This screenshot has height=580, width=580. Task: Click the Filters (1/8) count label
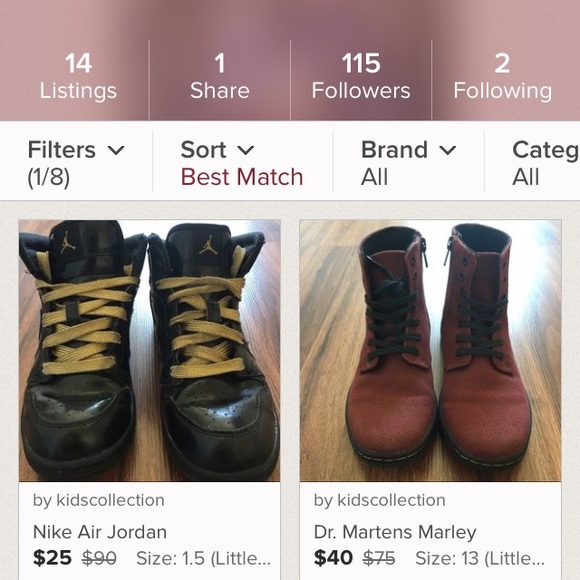[x=48, y=177]
